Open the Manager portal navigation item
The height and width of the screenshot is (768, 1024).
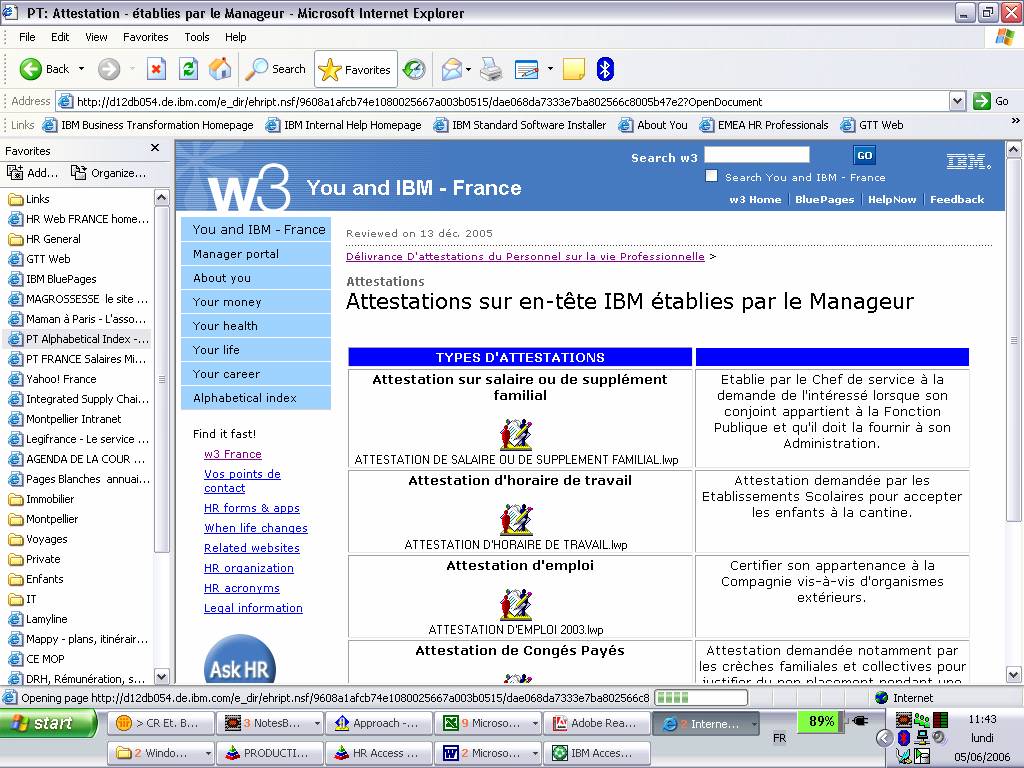click(x=256, y=253)
